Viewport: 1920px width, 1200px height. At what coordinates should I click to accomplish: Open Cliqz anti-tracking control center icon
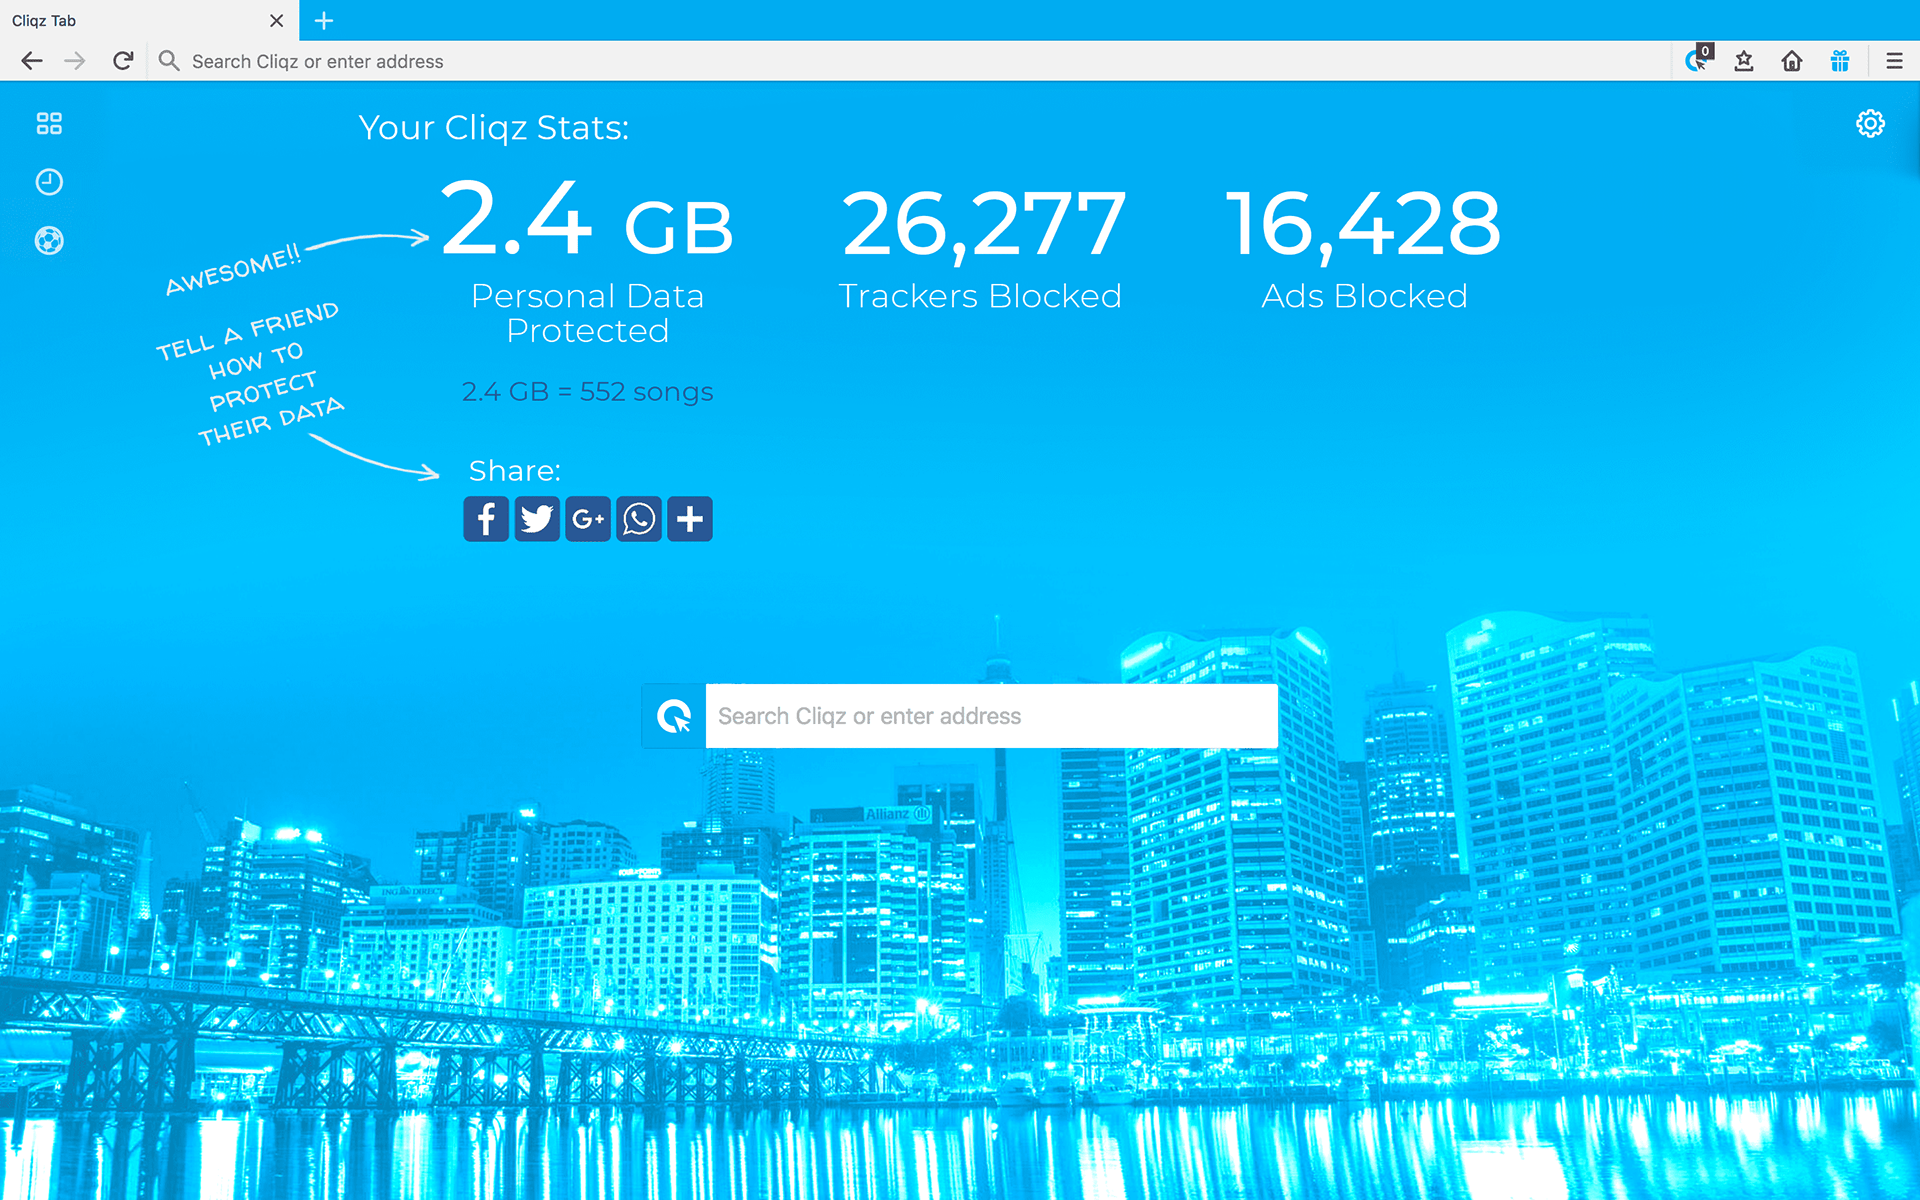tap(1697, 61)
